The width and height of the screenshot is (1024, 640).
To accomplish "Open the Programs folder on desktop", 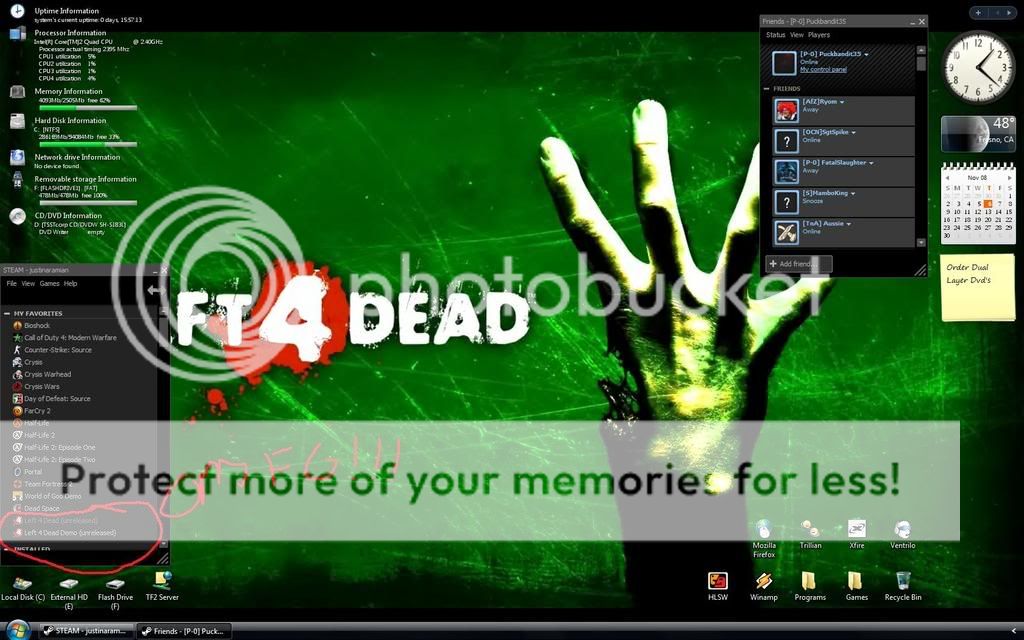I will (810, 586).
